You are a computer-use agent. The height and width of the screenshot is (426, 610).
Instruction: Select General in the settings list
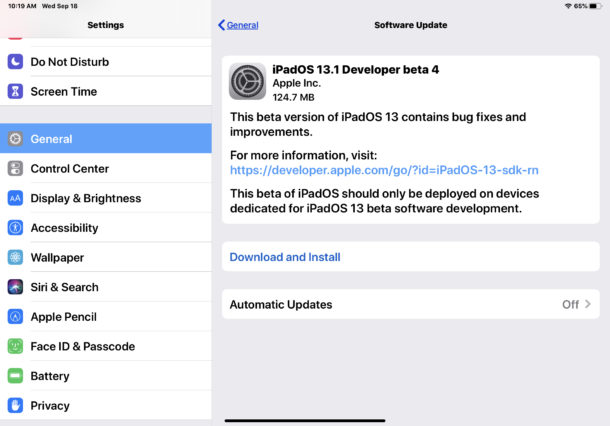tap(106, 138)
